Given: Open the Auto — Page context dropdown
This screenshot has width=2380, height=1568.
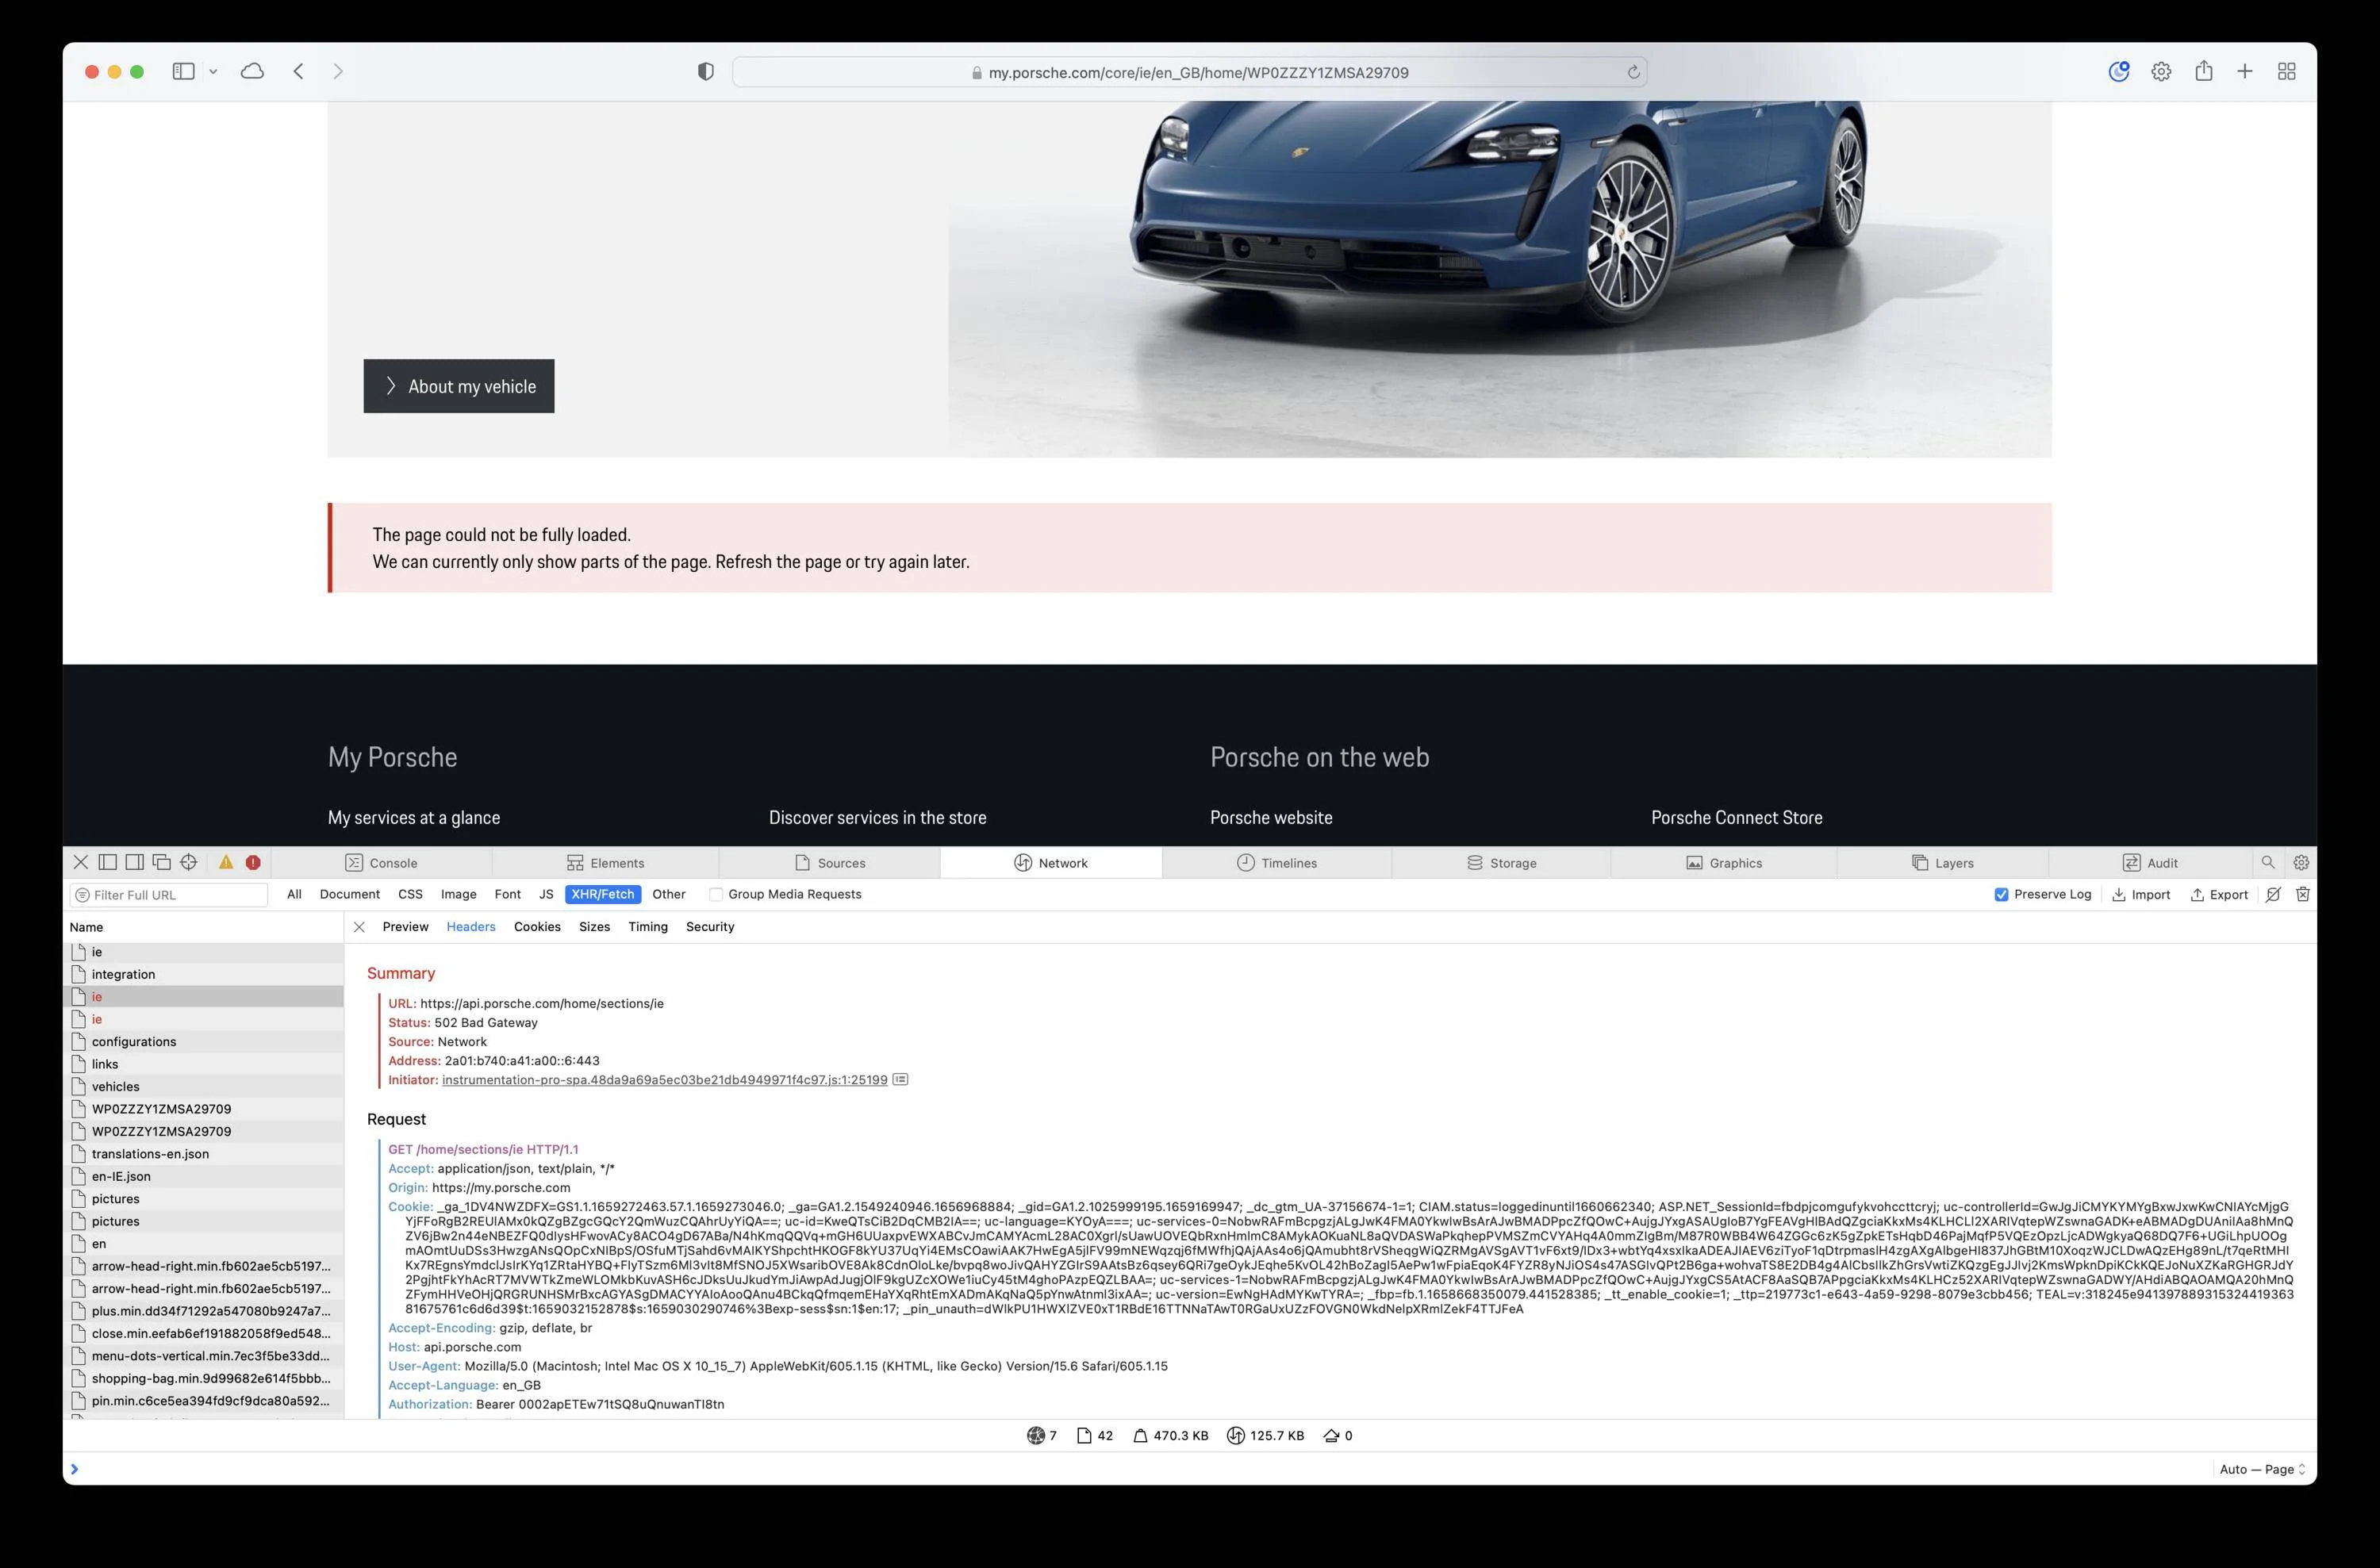Looking at the screenshot, I should (x=2263, y=1469).
